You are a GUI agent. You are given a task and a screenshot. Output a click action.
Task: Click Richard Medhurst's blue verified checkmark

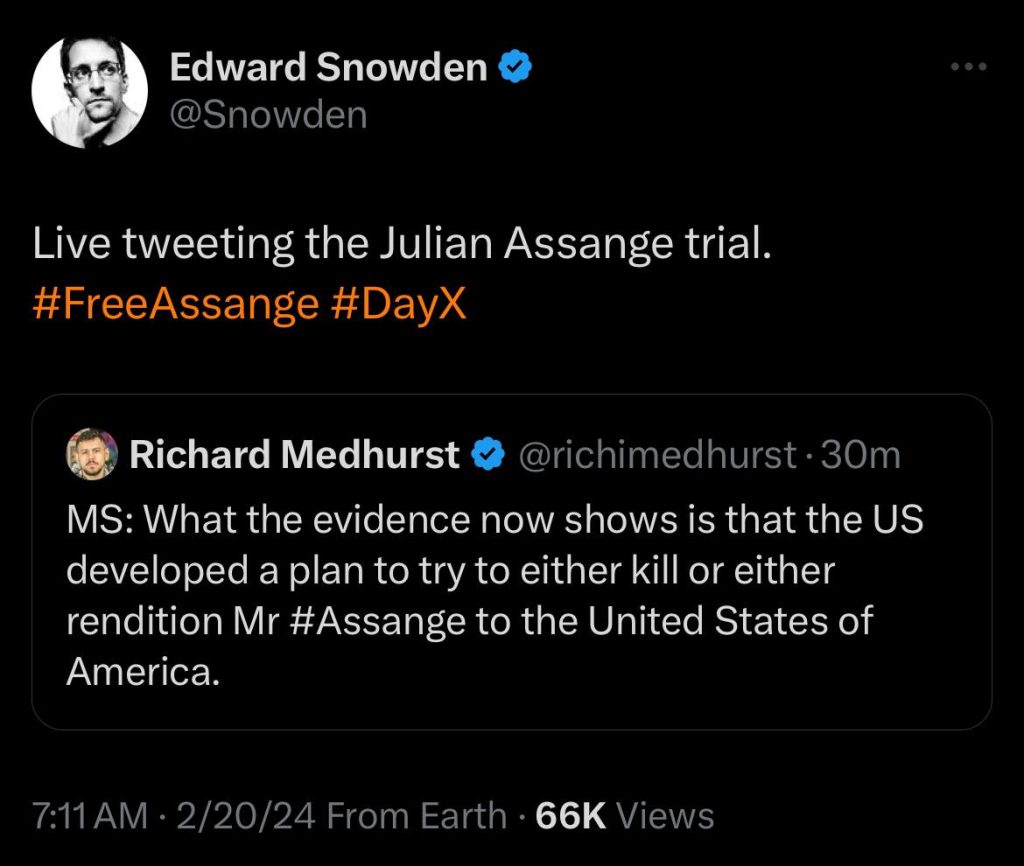[486, 455]
